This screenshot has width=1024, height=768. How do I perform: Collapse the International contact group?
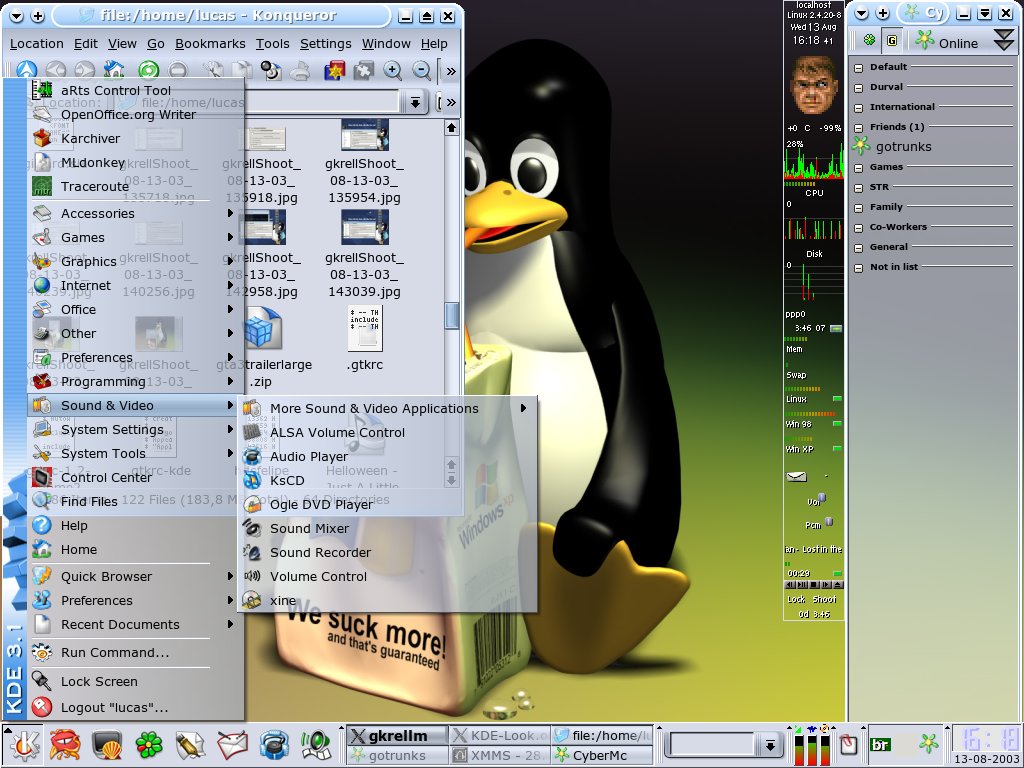tap(858, 108)
